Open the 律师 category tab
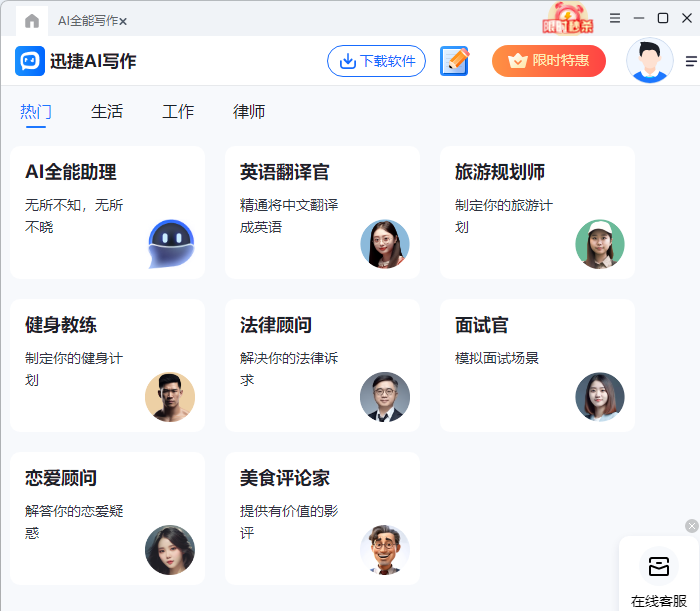 pyautogui.click(x=249, y=112)
